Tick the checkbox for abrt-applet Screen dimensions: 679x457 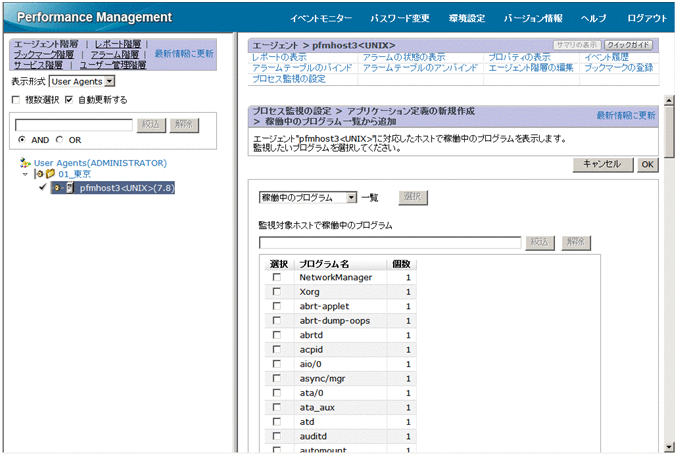point(276,306)
